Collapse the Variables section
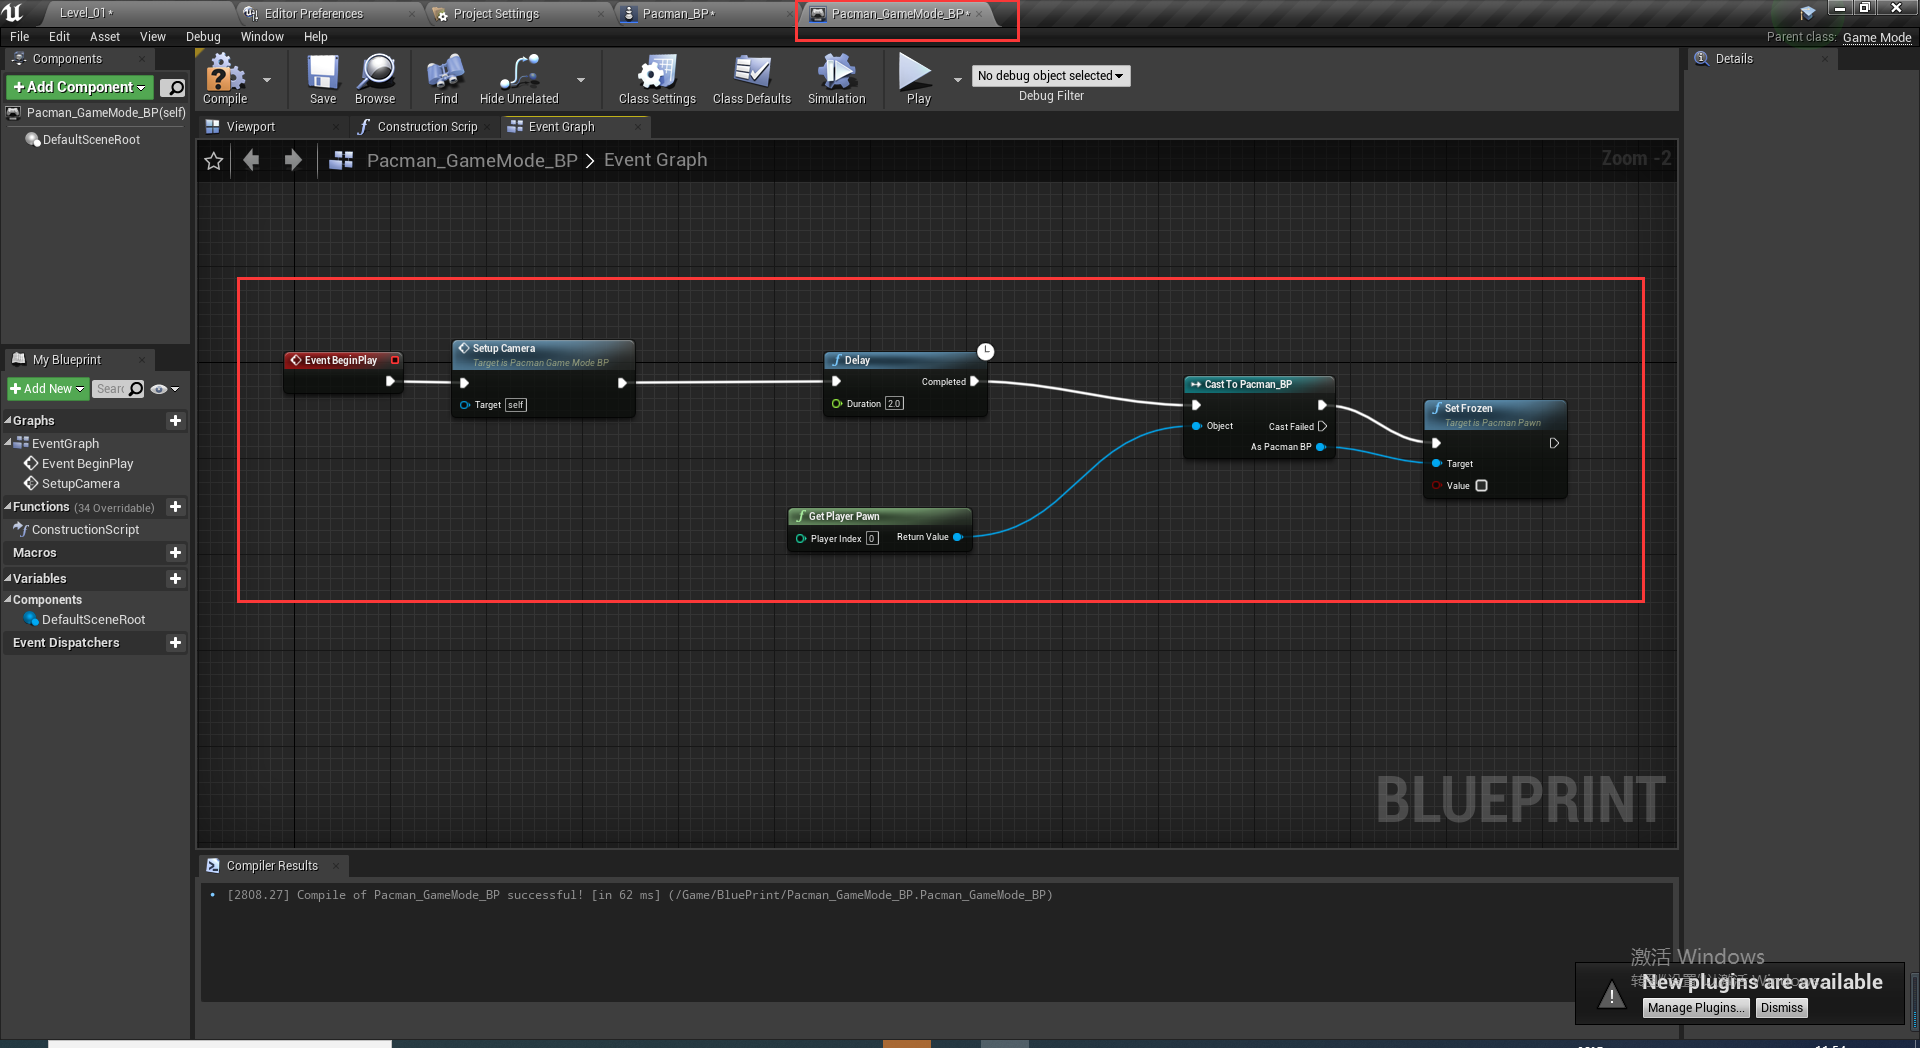The image size is (1920, 1048). pos(8,578)
